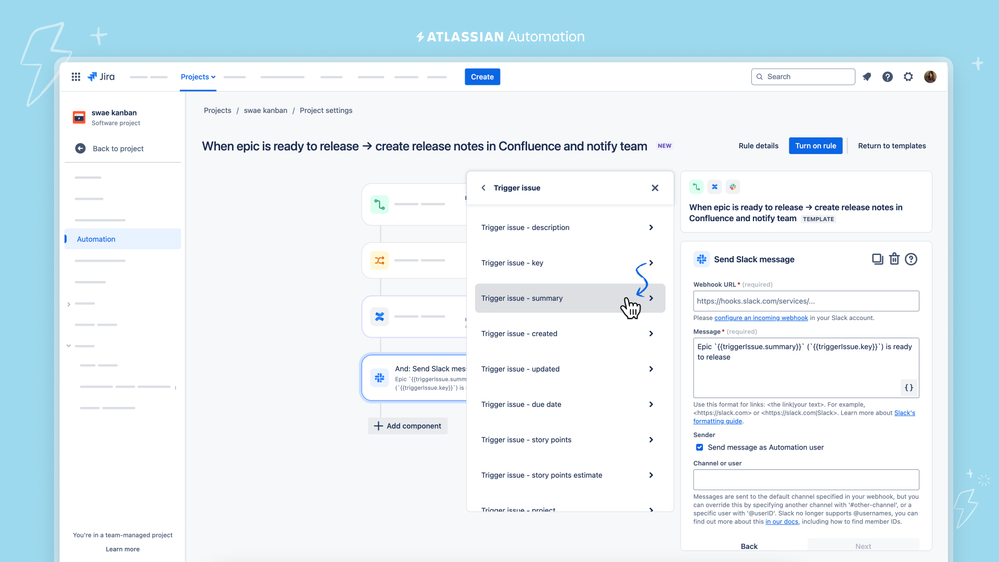Insert smart value using curly braces button
The width and height of the screenshot is (999, 562).
pyautogui.click(x=909, y=387)
